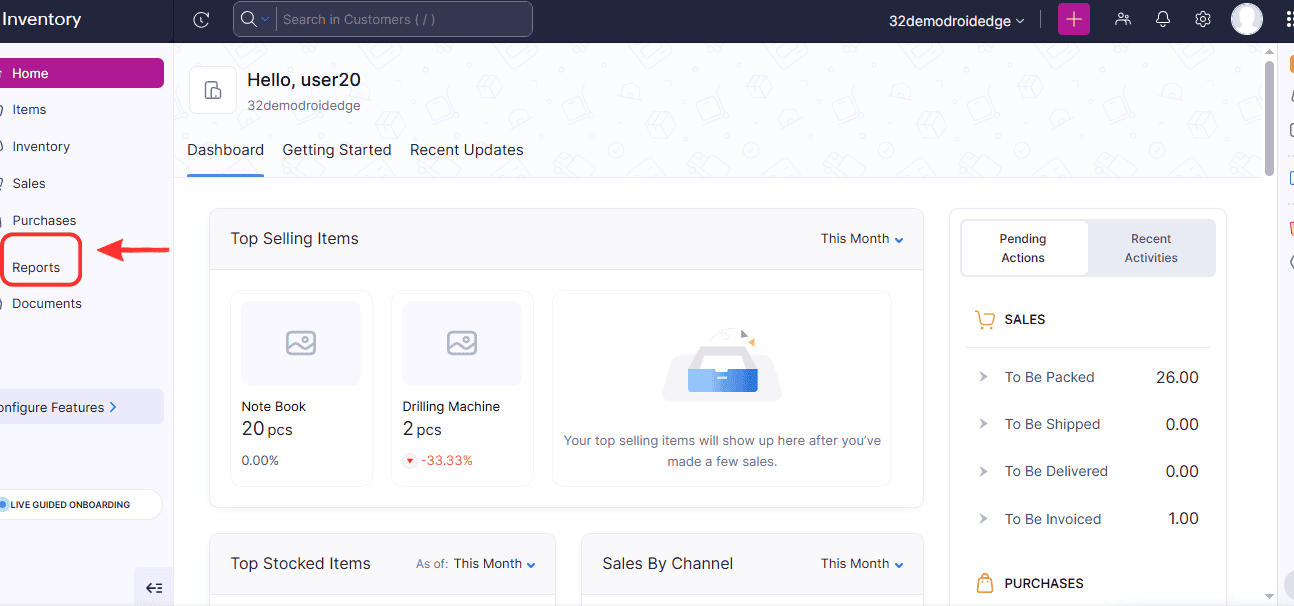Click the organization icon beside Hello user20
The height and width of the screenshot is (606, 1294).
[213, 91]
